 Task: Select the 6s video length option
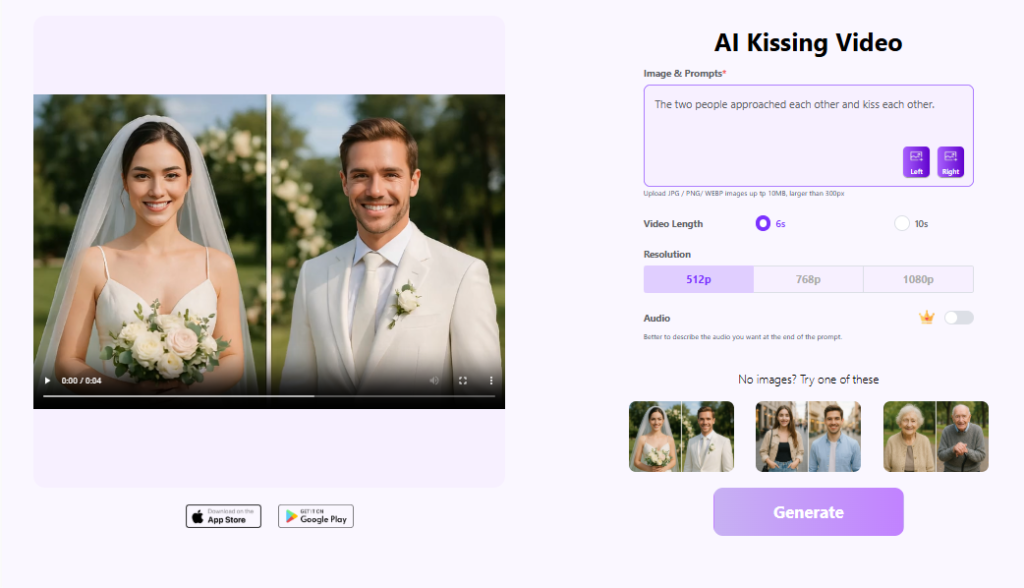click(763, 224)
